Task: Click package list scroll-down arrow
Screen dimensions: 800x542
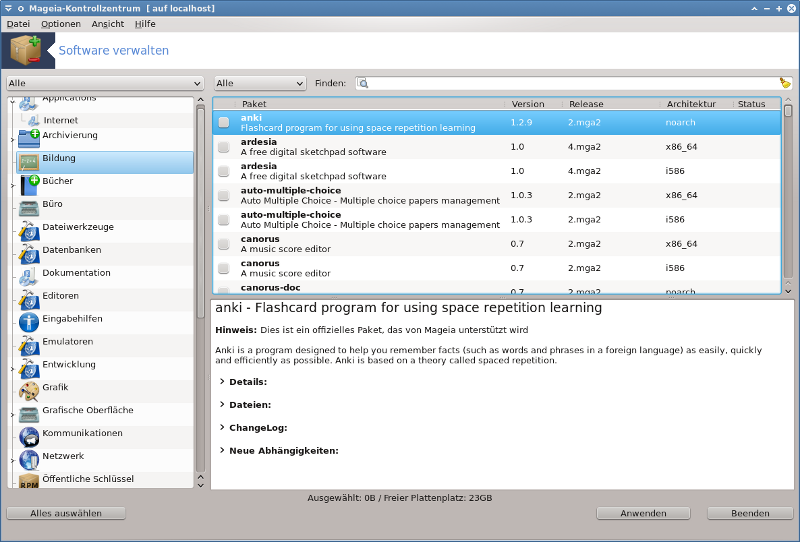Action: tap(788, 291)
